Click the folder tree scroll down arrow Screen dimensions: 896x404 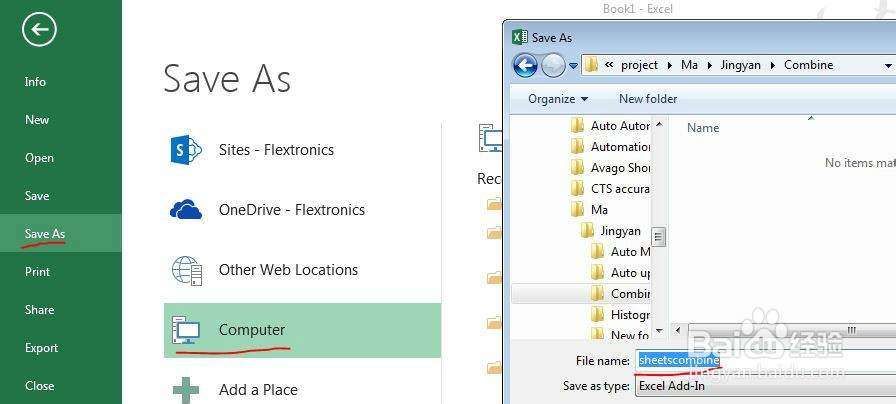click(659, 330)
